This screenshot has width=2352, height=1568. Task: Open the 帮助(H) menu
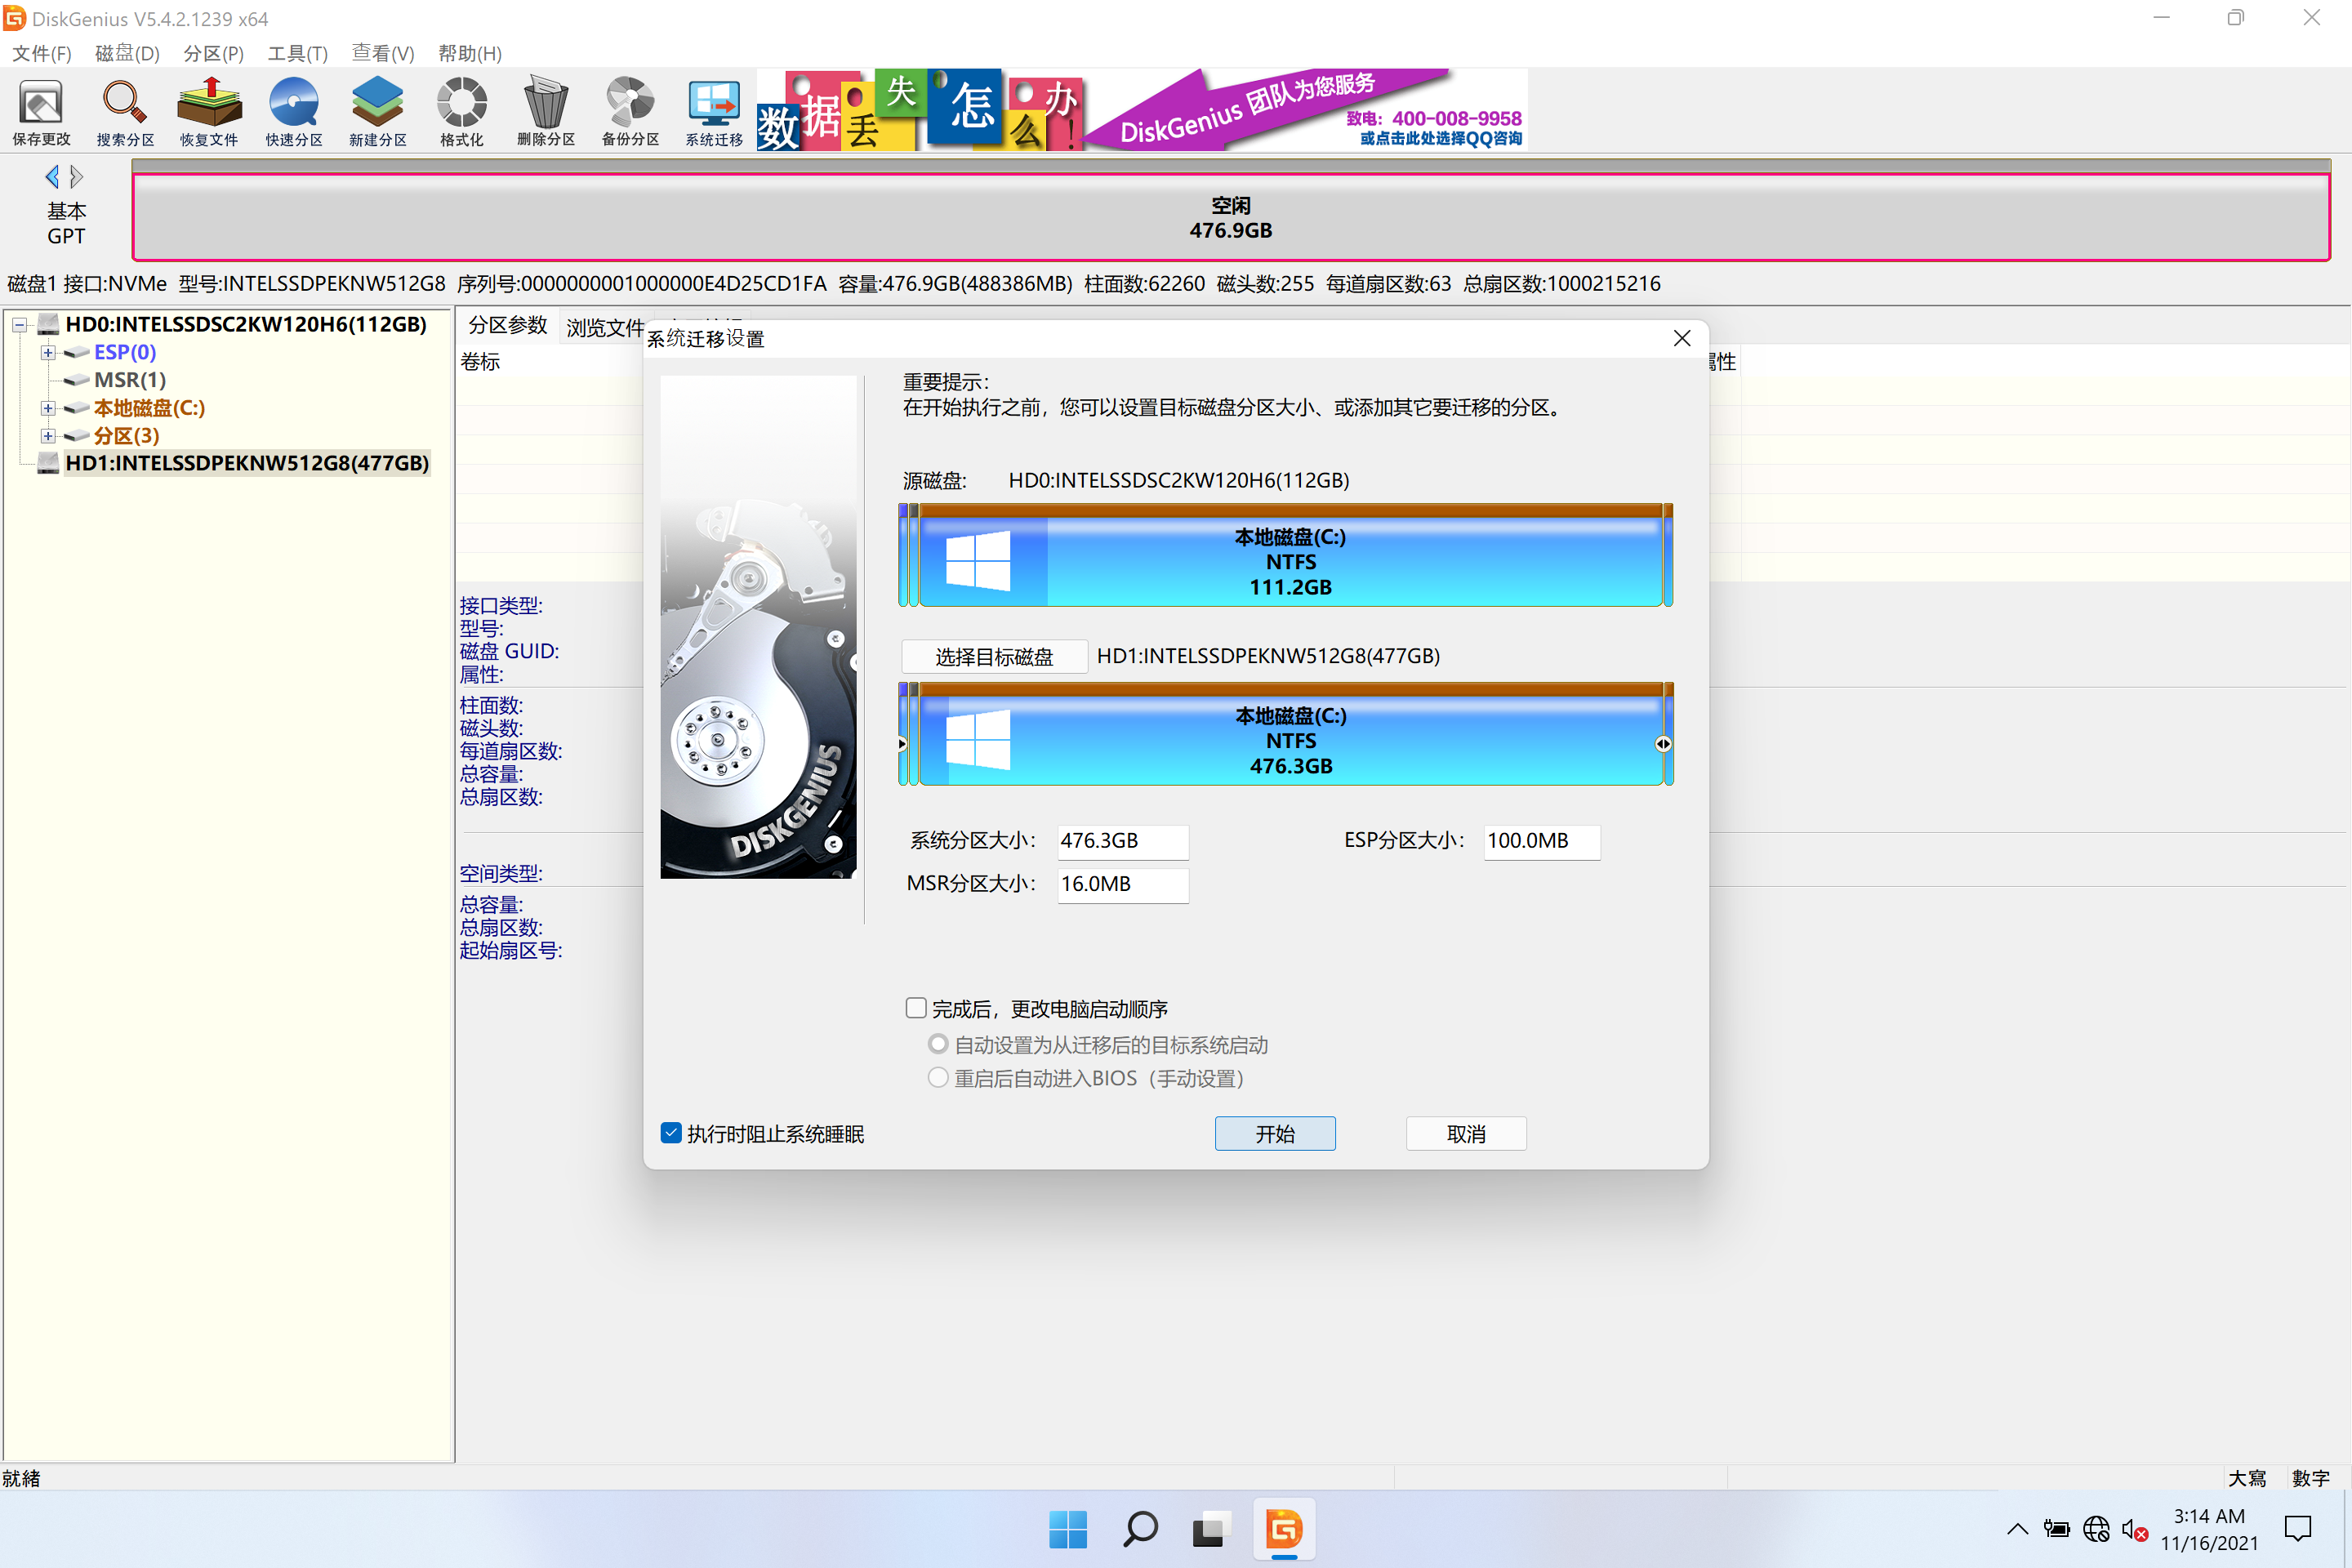pos(469,53)
